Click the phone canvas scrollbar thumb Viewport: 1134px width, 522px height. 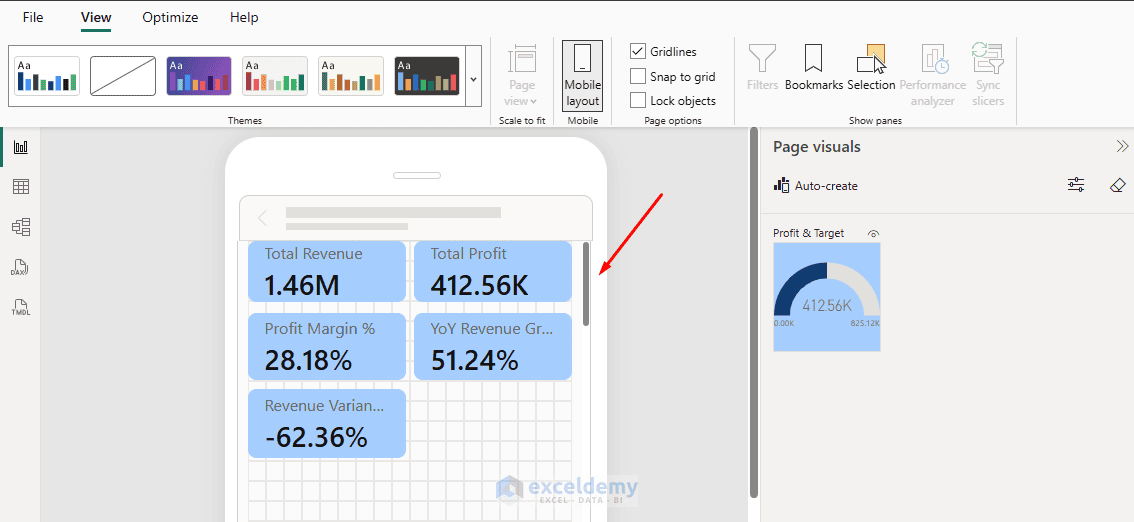point(586,284)
